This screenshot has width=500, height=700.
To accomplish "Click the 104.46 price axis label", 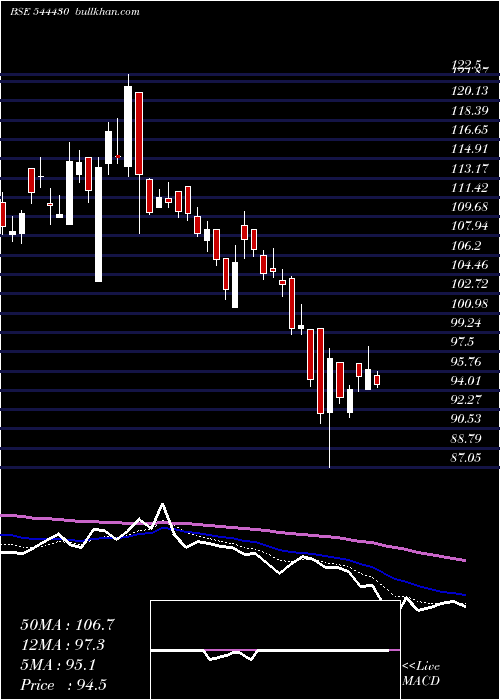I will (469, 265).
